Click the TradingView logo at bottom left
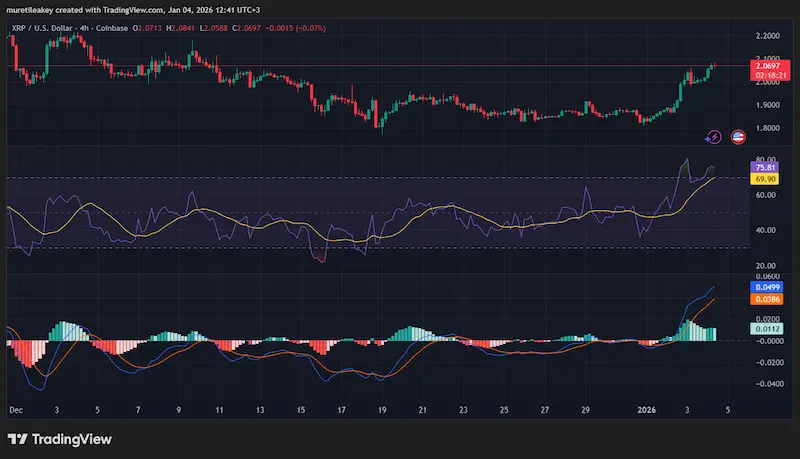 pyautogui.click(x=58, y=439)
